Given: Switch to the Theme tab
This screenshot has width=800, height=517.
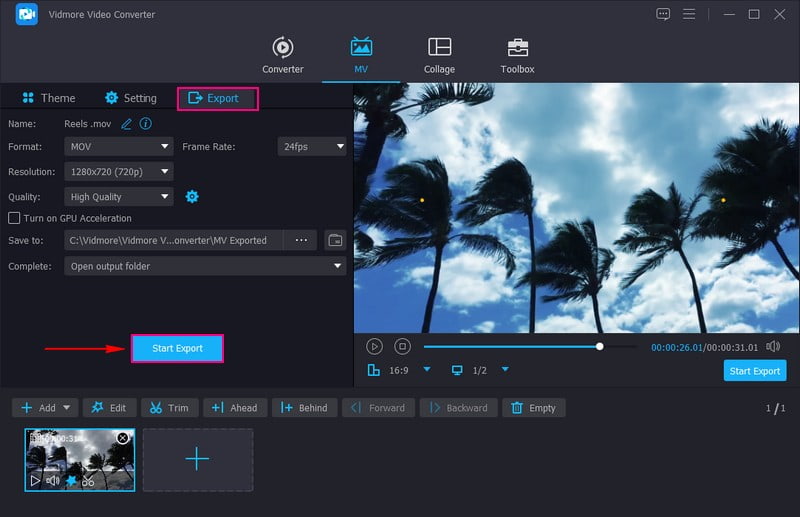Looking at the screenshot, I should tap(48, 98).
